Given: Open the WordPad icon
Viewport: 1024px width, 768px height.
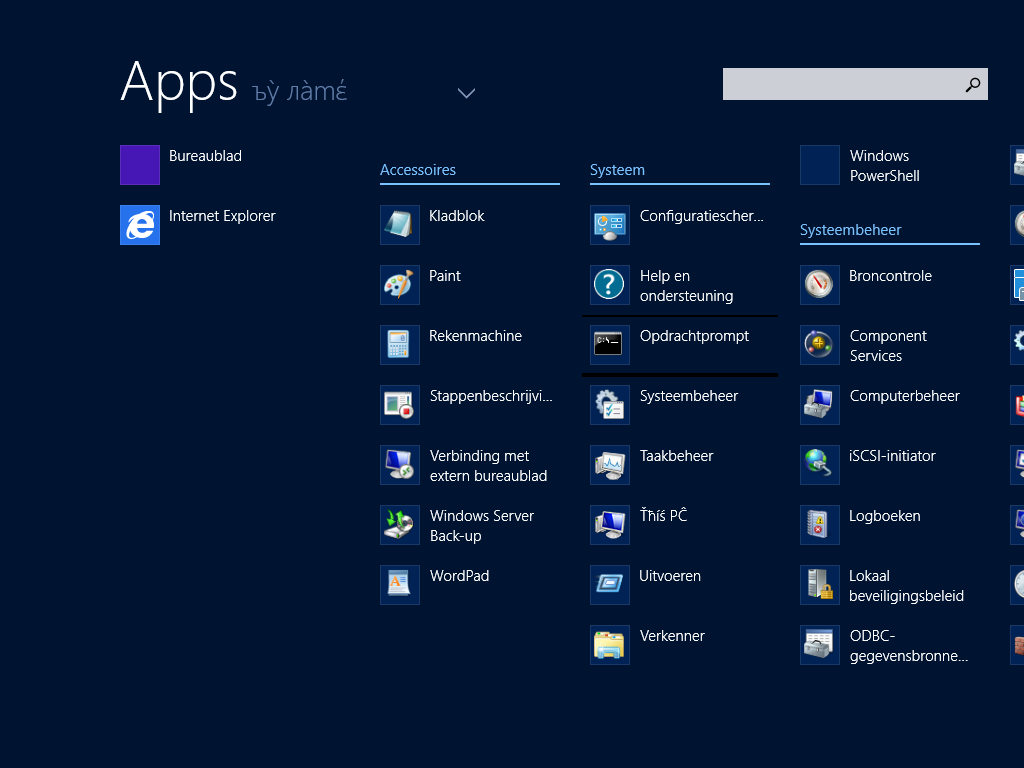Looking at the screenshot, I should [400, 585].
